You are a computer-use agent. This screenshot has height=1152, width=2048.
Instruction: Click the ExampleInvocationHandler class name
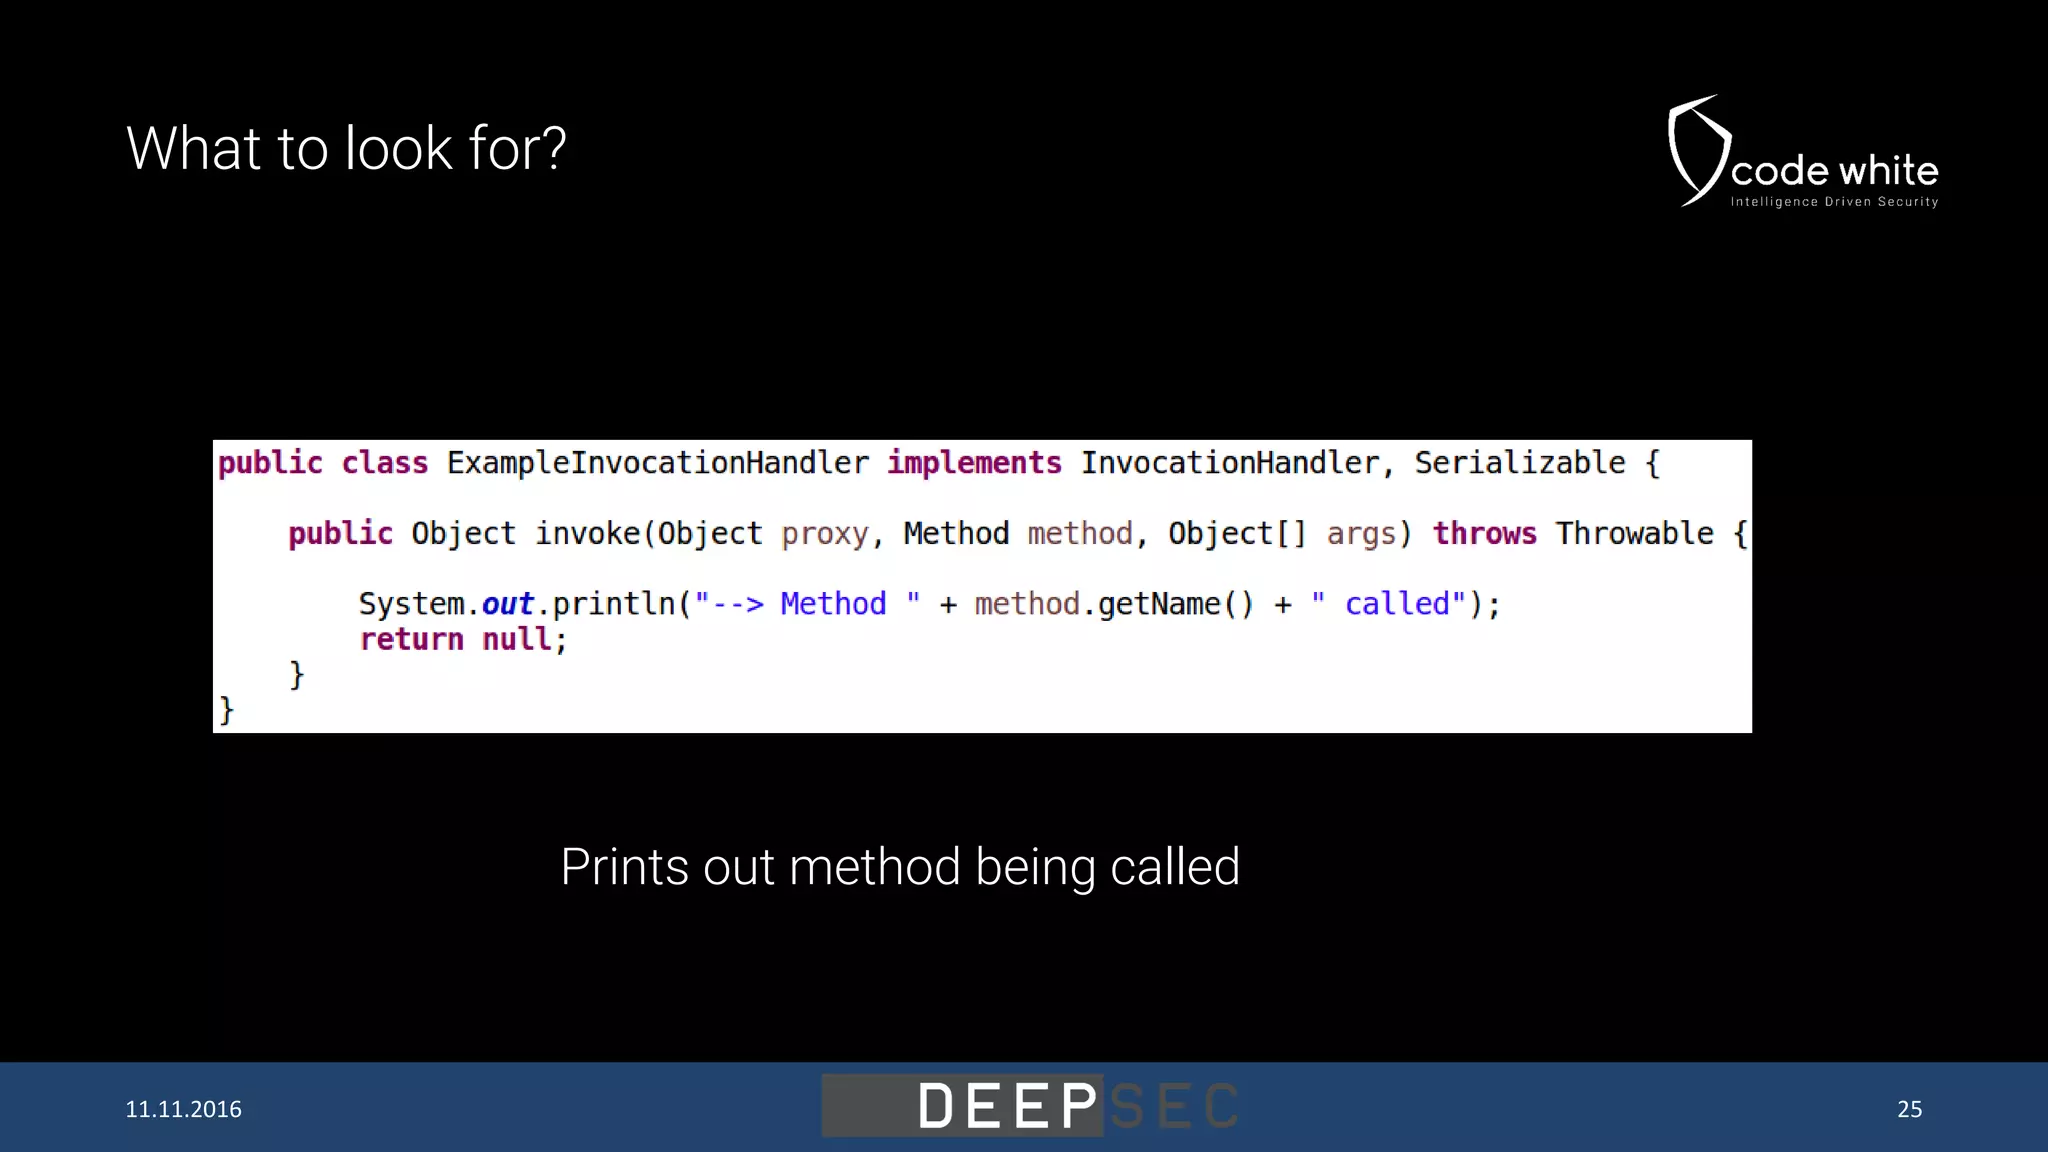click(x=657, y=463)
